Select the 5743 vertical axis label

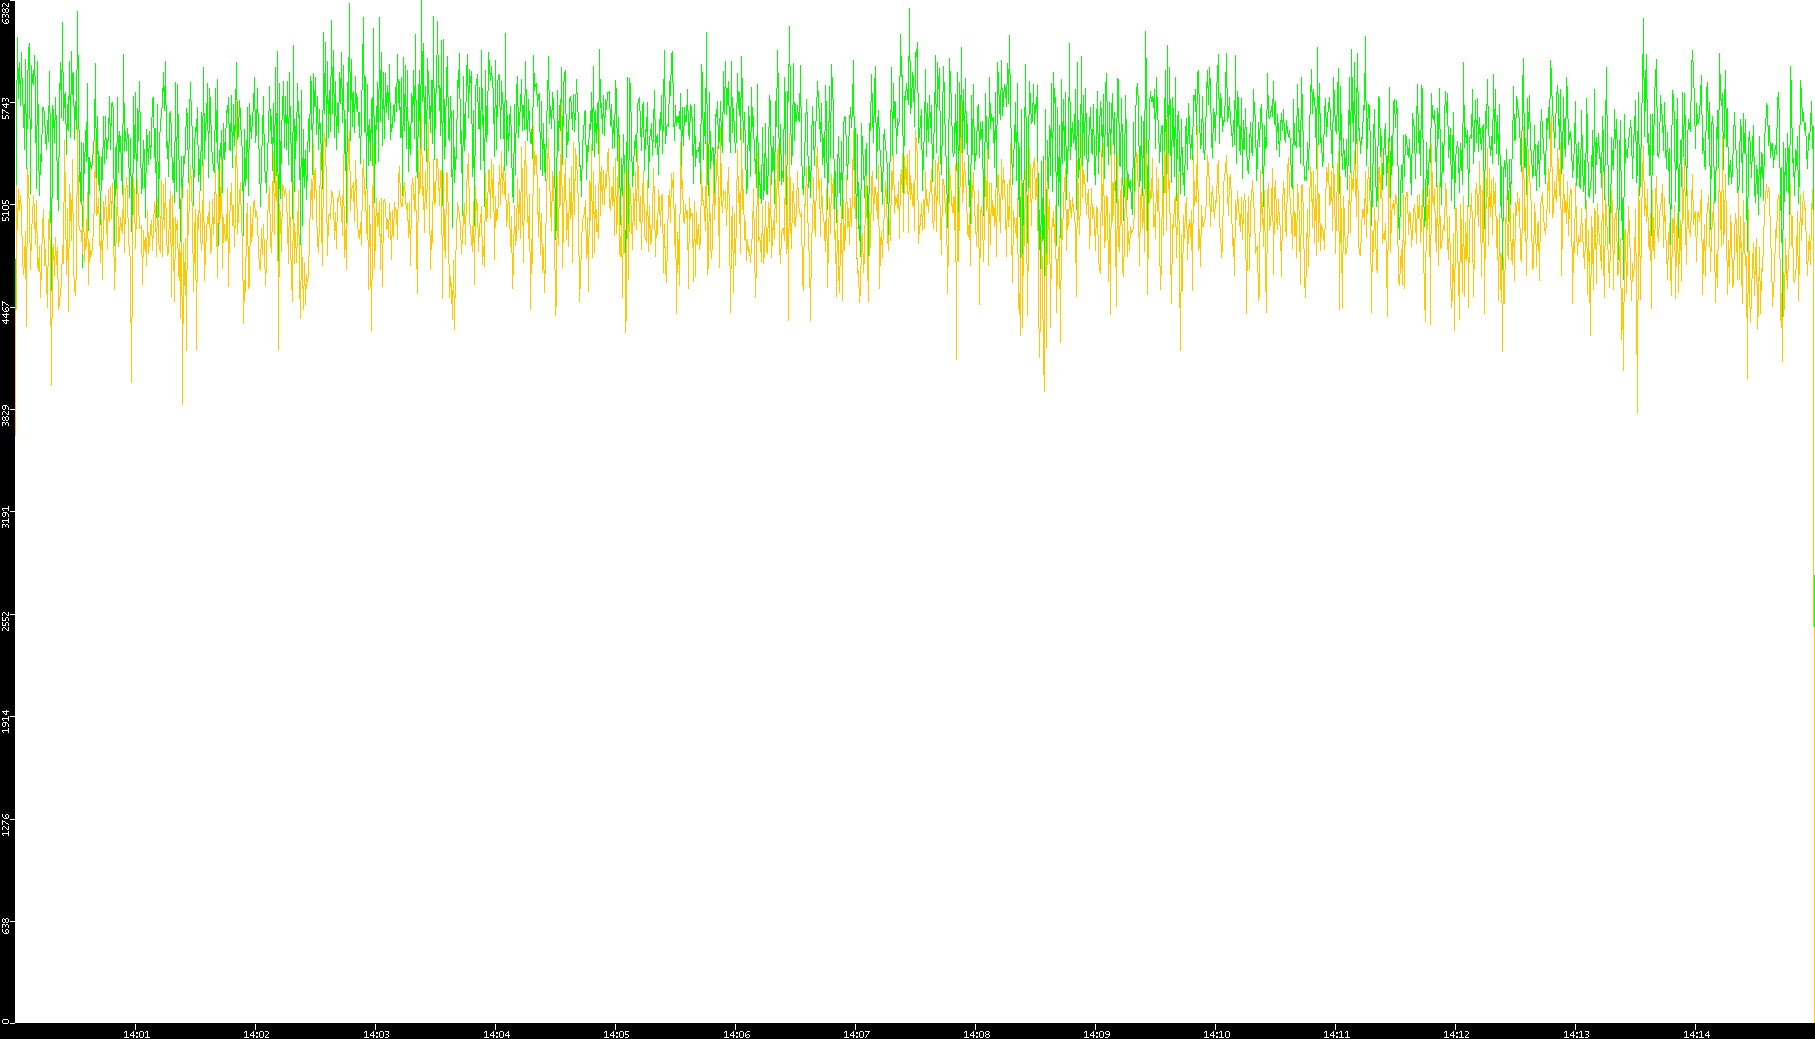[x=6, y=108]
